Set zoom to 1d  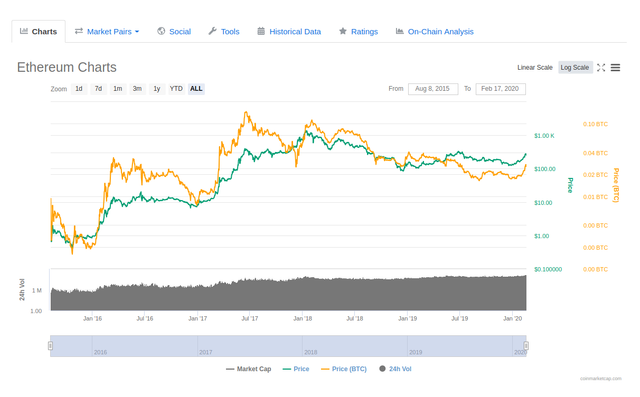(x=79, y=89)
